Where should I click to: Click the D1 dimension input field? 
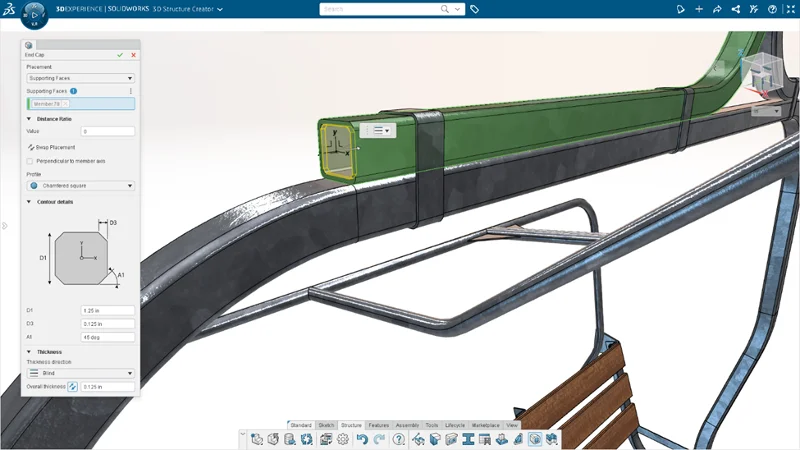tap(107, 311)
